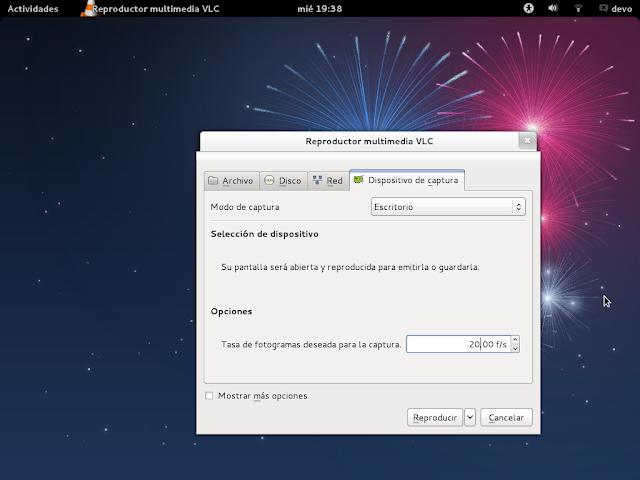Click the 'Opciones' heading

point(231,311)
